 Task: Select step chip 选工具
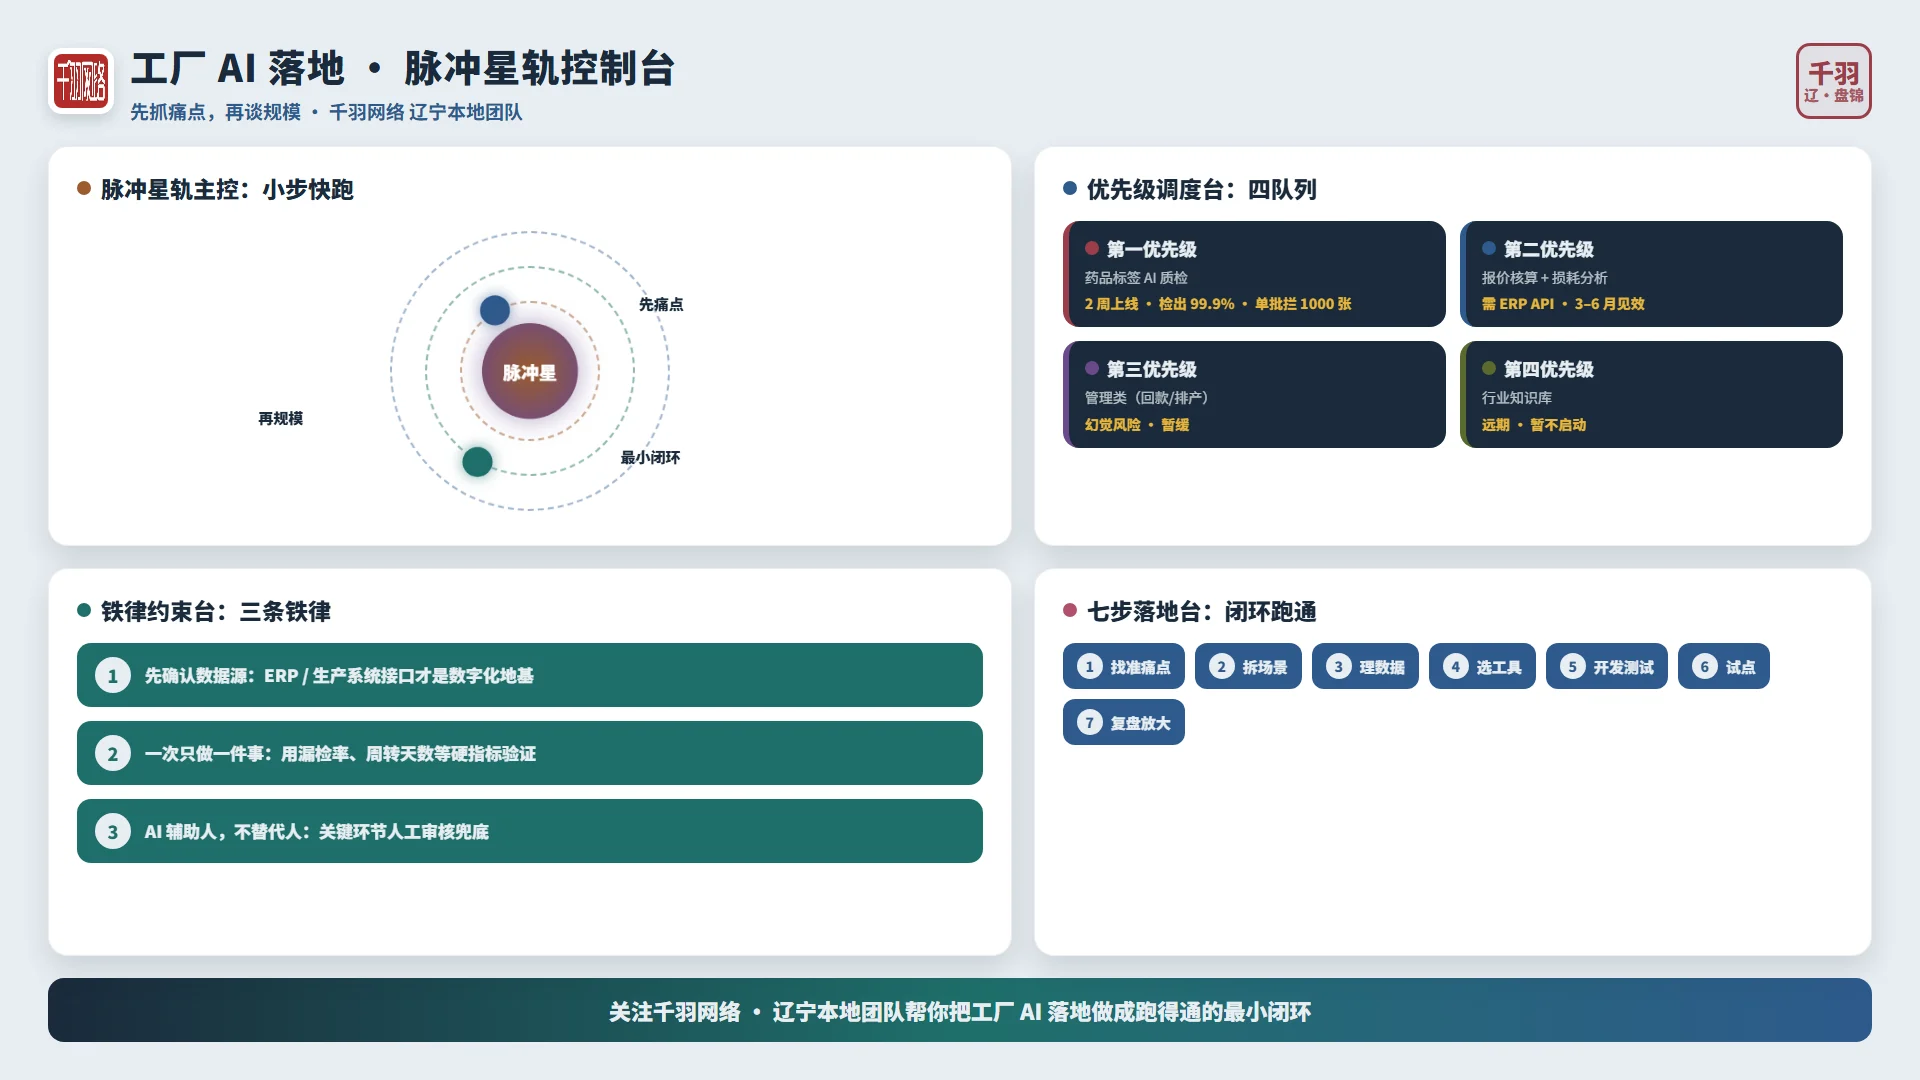pos(1482,666)
